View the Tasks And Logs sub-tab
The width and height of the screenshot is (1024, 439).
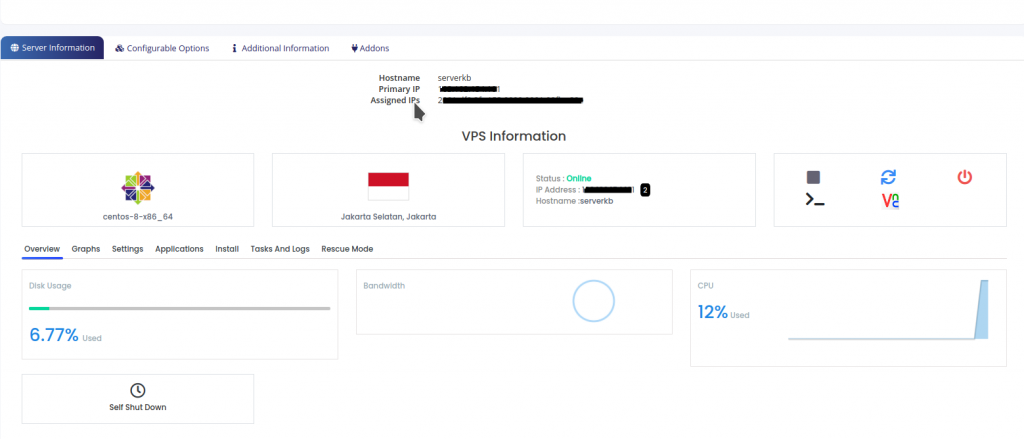coord(280,249)
